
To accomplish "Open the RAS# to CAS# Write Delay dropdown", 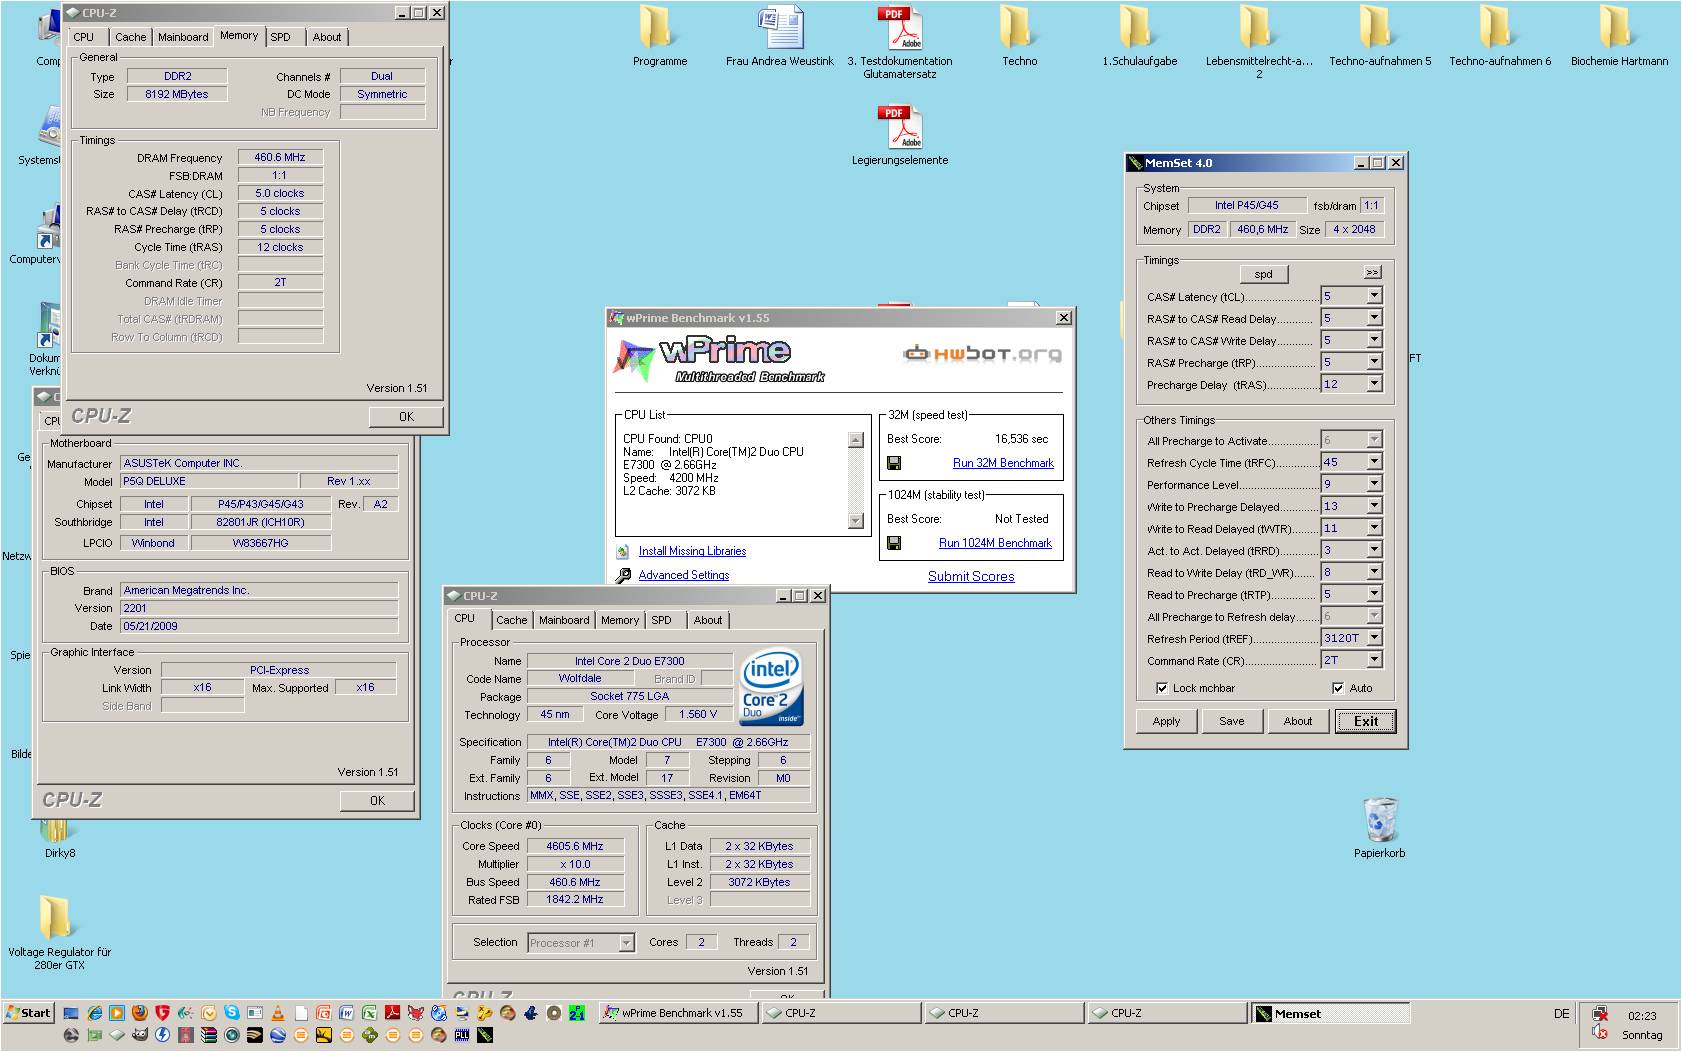I will [1374, 340].
